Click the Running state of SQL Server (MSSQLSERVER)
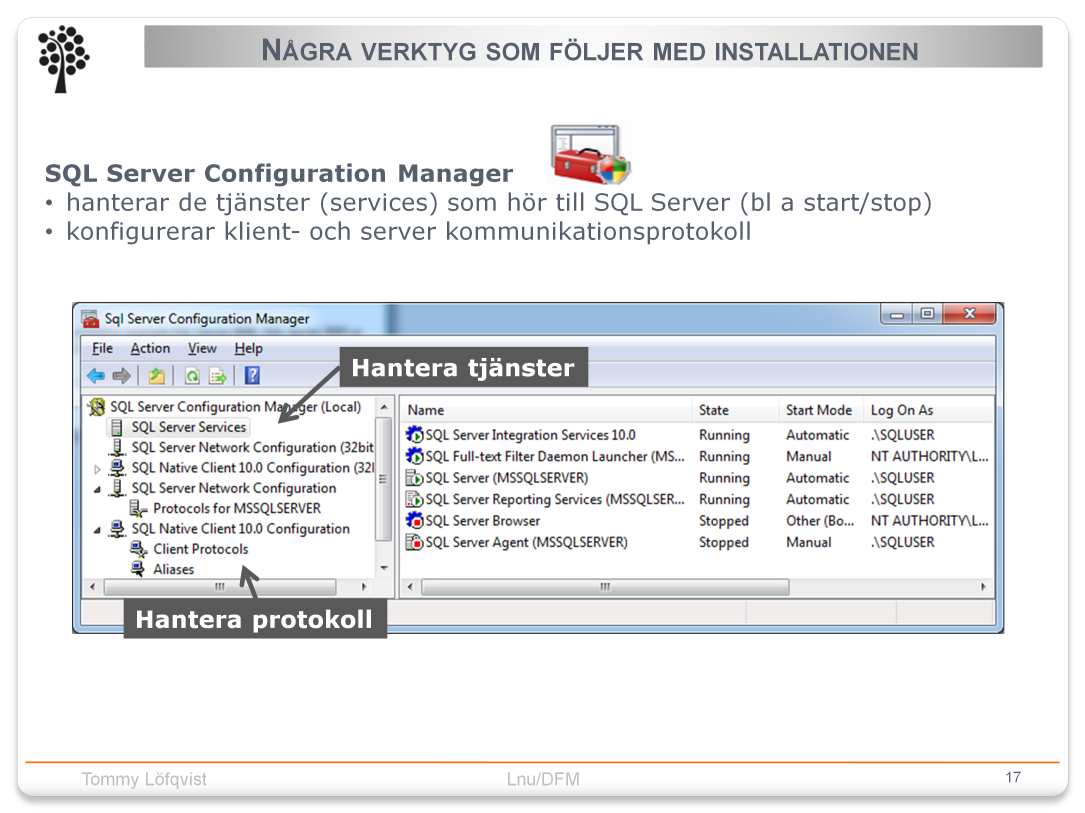This screenshot has height=813, width=1085. 724,478
